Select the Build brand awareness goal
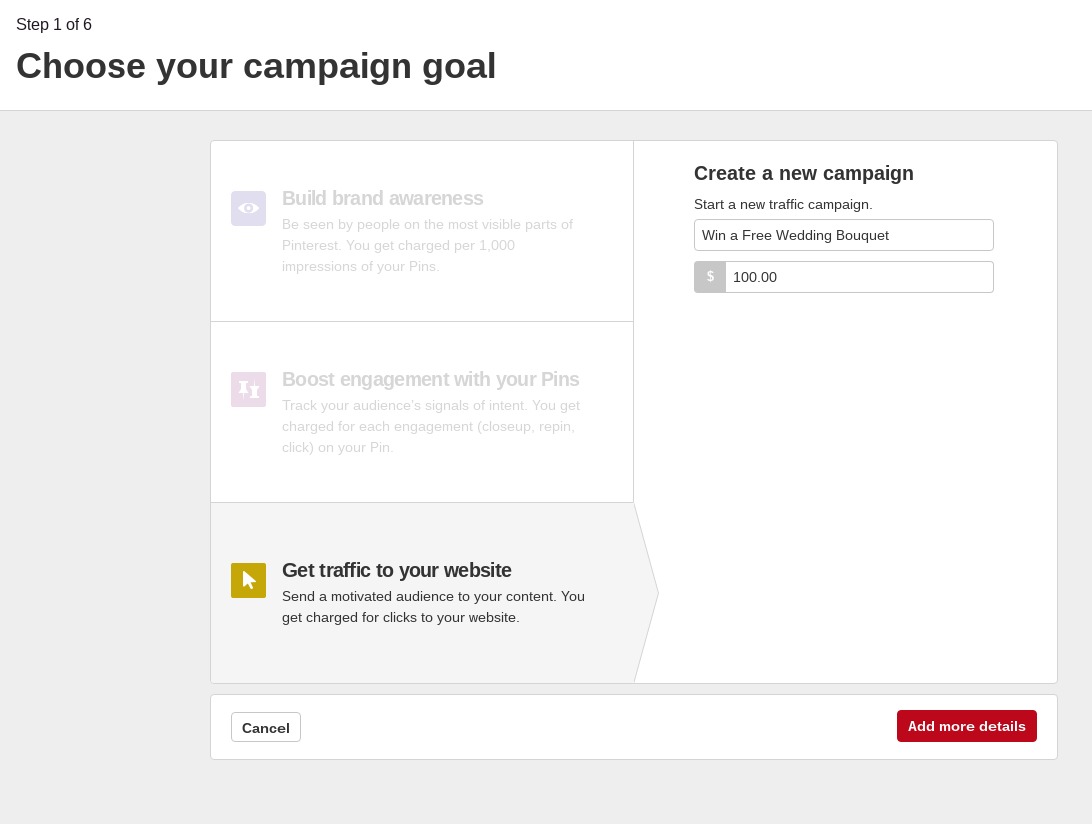1092x824 pixels. click(422, 231)
